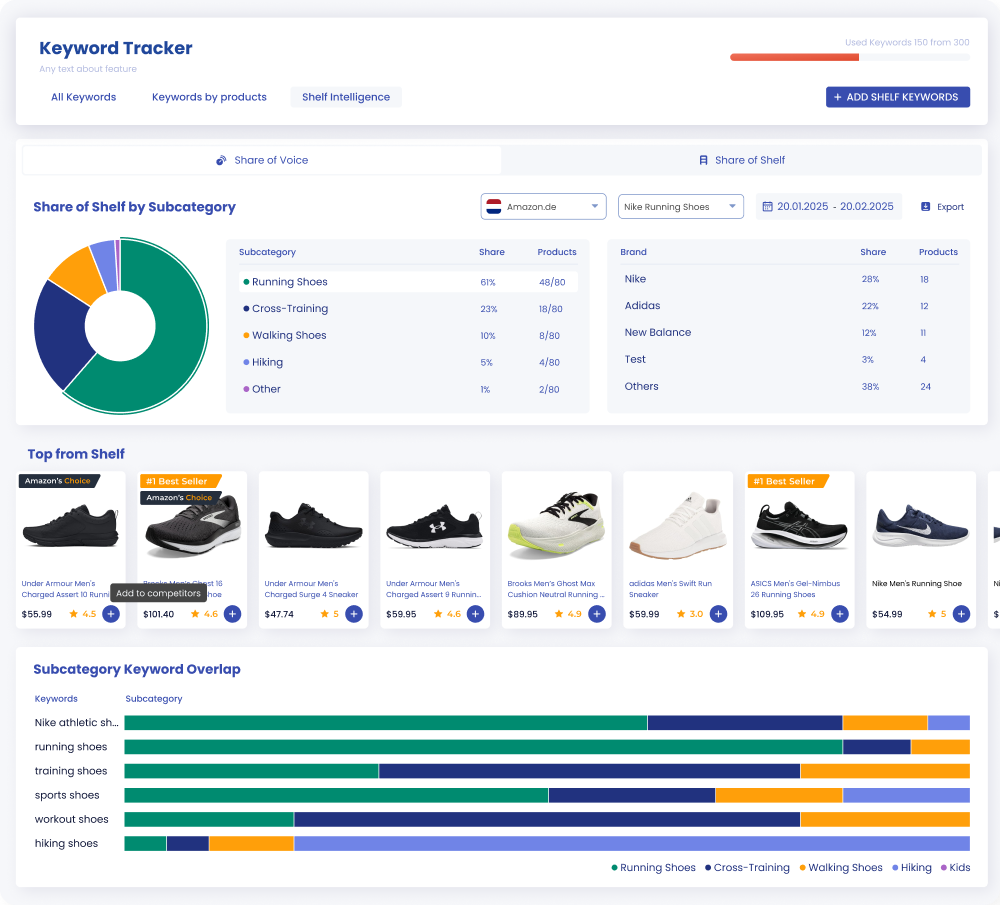Toggle Cross-Training in the chart legend
This screenshot has width=1000, height=905.
[x=747, y=867]
